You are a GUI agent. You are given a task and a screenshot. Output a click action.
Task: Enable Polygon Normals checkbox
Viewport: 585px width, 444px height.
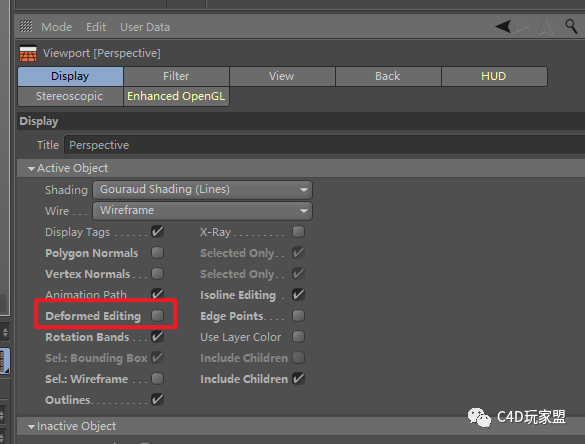click(x=157, y=253)
